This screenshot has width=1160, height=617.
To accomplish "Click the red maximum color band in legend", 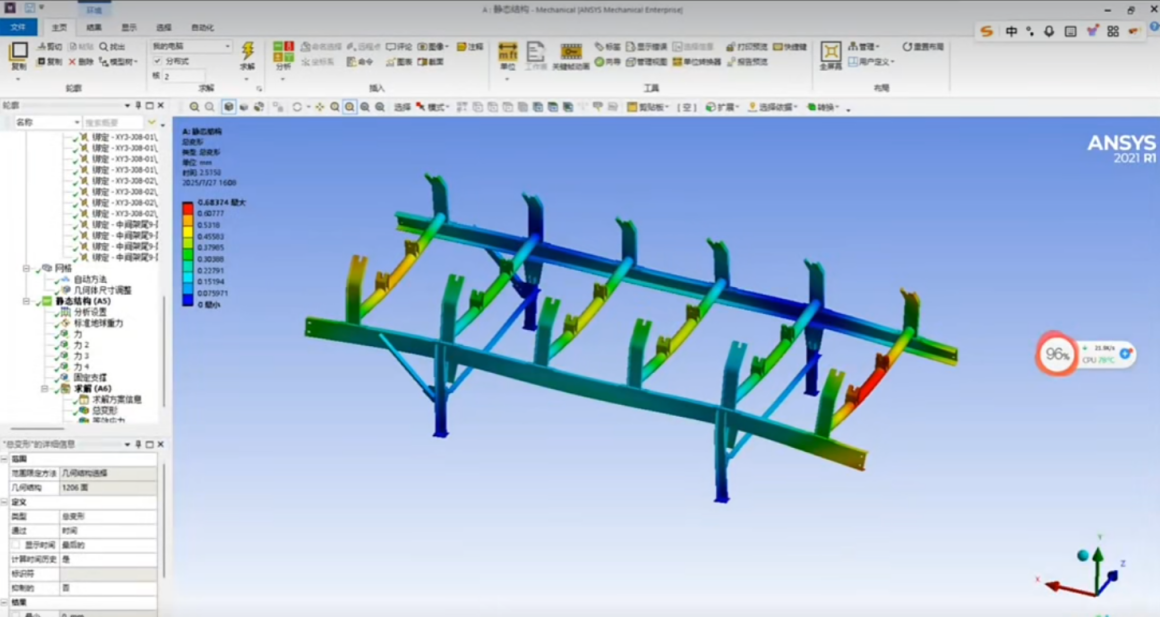I will (188, 208).
